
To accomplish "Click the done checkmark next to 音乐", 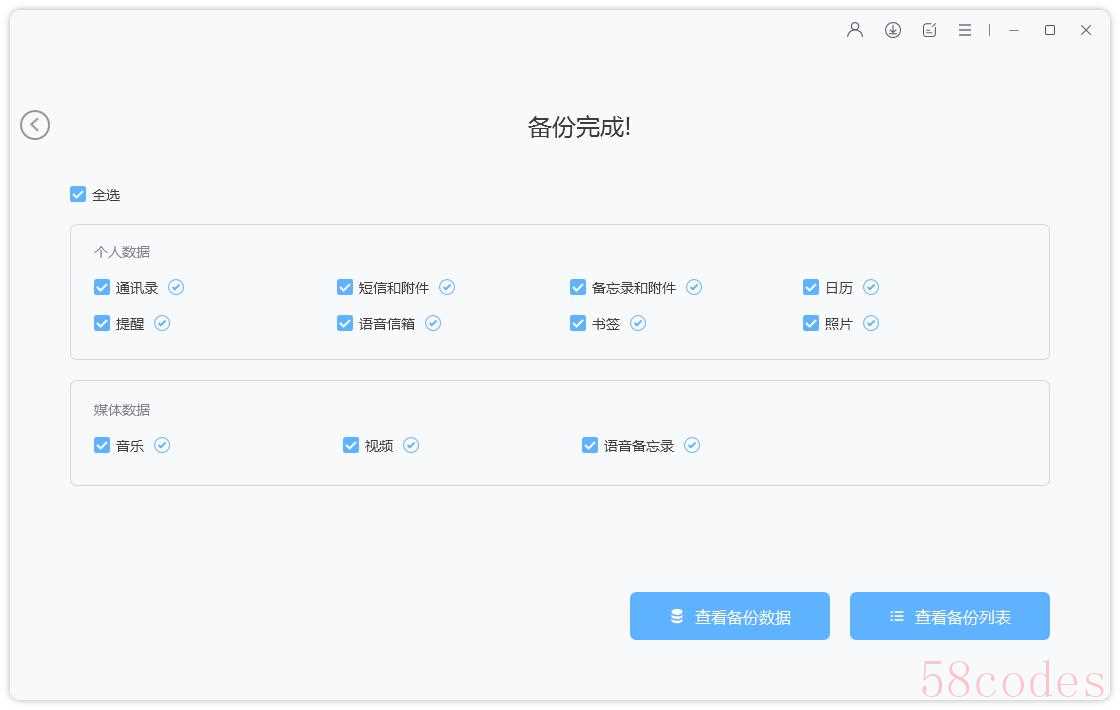I will pyautogui.click(x=162, y=446).
